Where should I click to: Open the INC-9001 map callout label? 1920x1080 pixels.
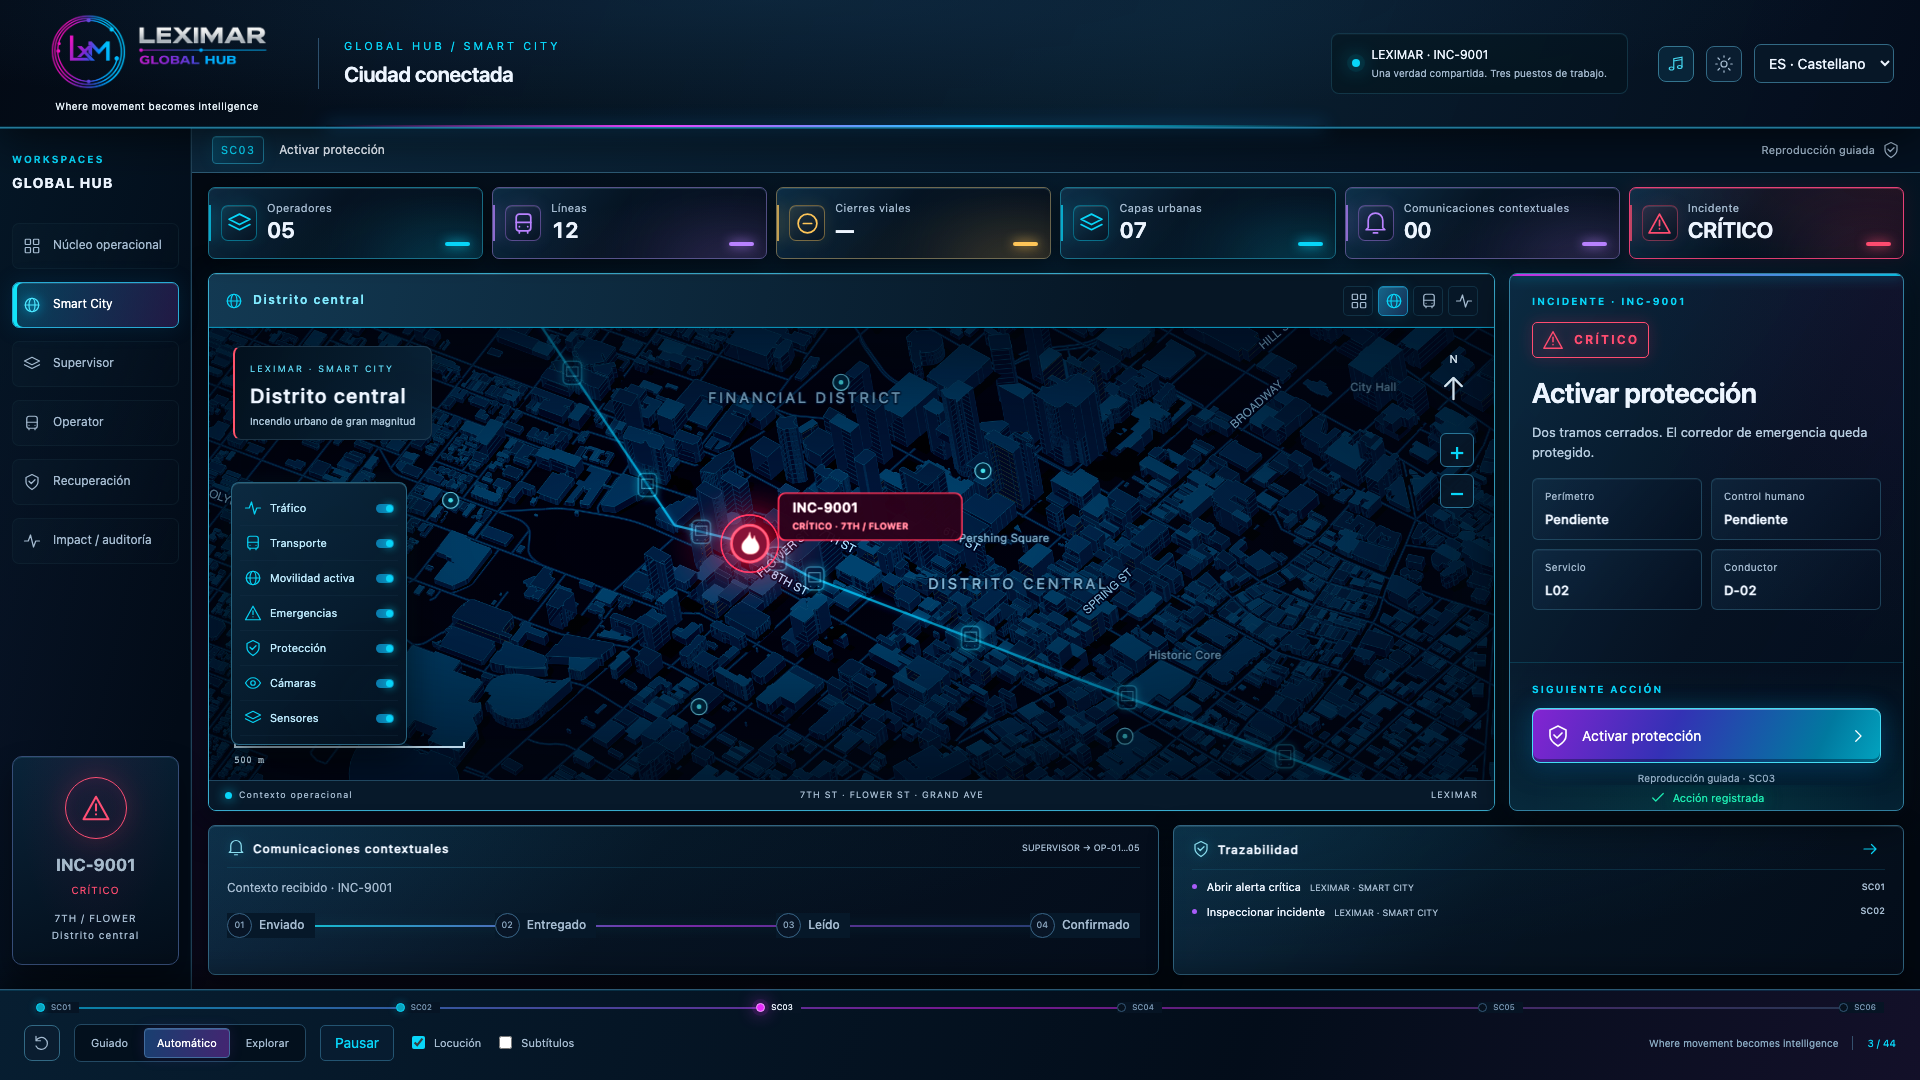[x=870, y=516]
